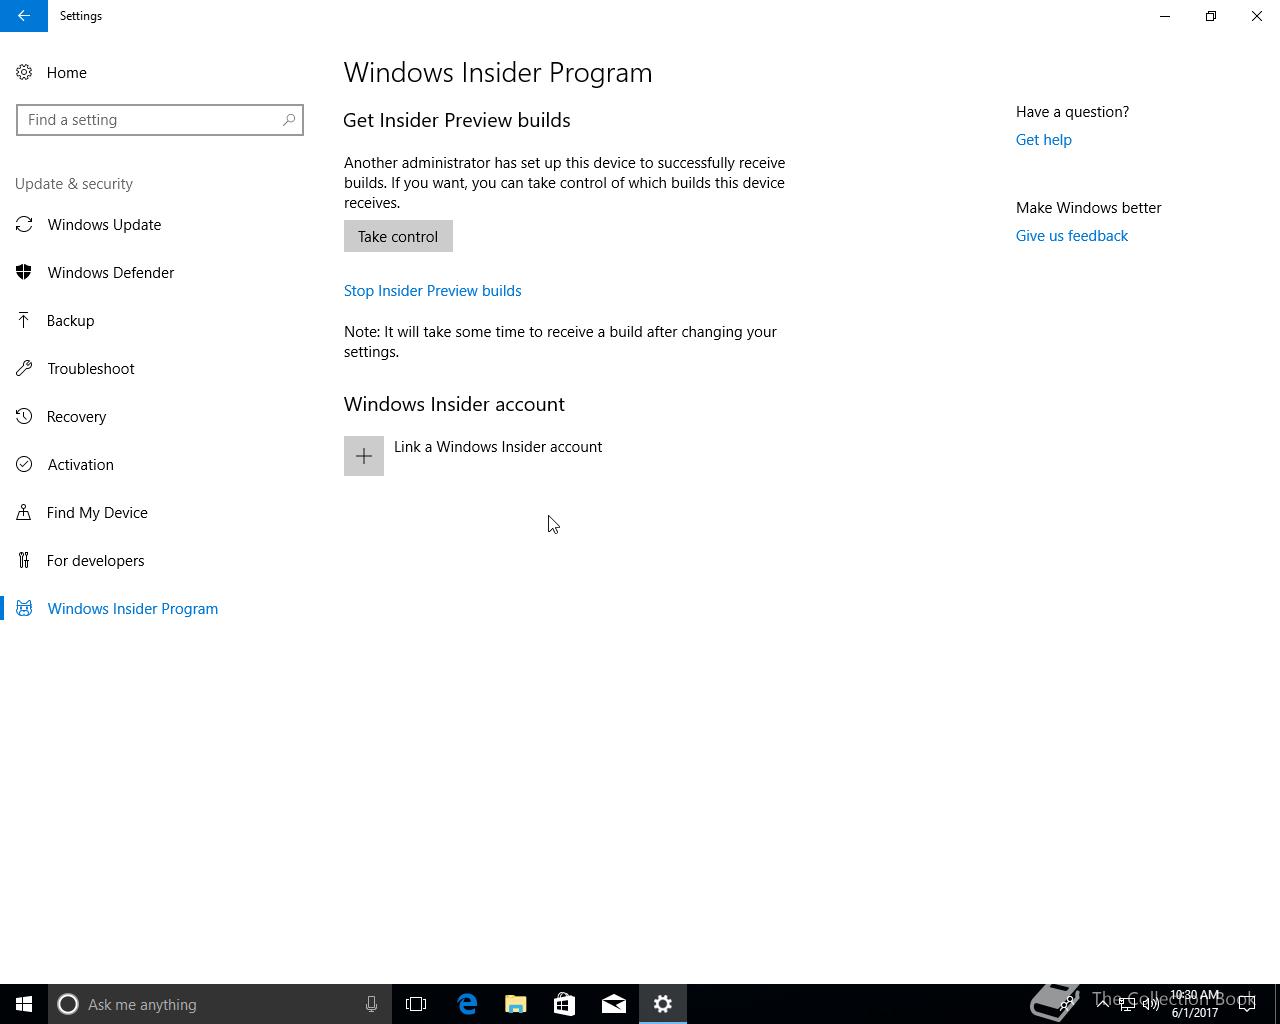Open Home with the gear icon
The image size is (1280, 1024).
tap(24, 73)
